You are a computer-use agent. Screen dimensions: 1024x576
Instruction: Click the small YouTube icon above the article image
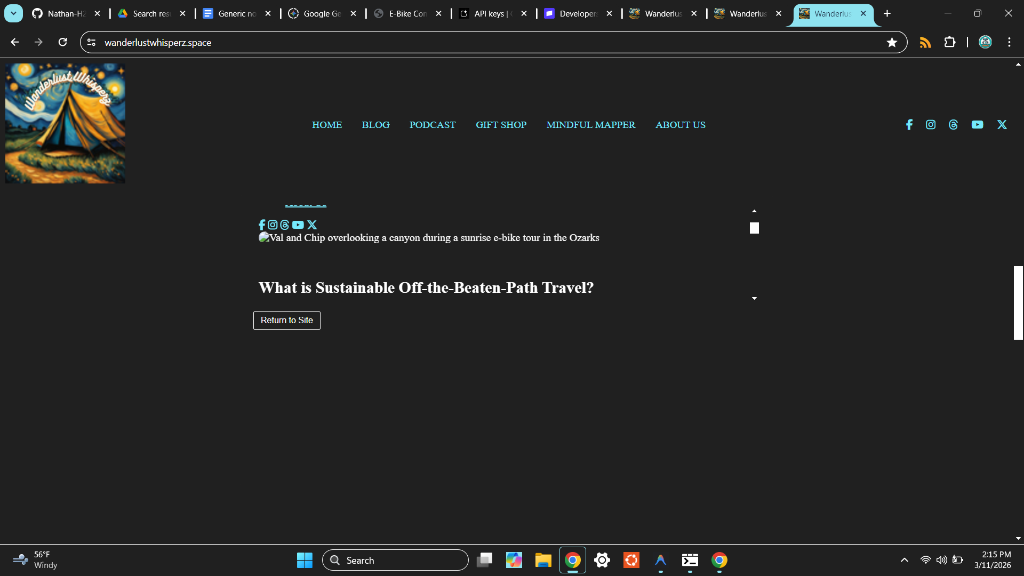(x=298, y=225)
